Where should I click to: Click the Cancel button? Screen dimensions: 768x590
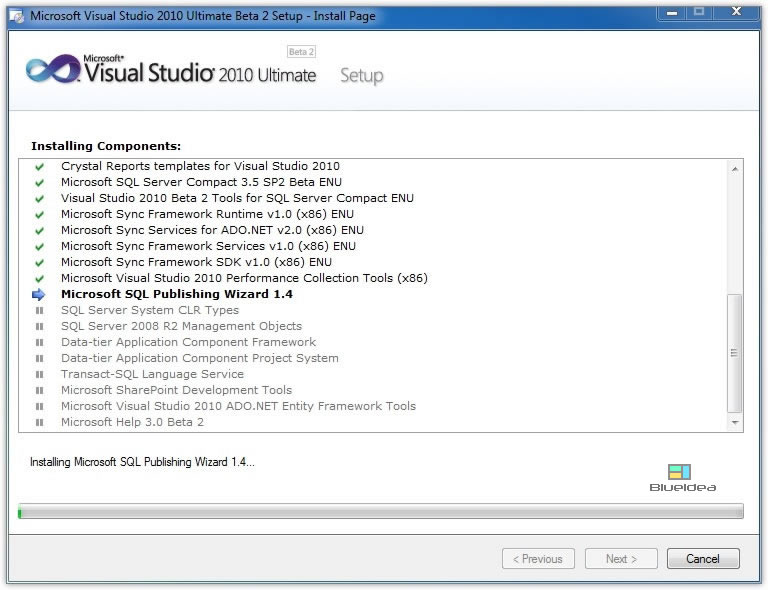pos(703,559)
